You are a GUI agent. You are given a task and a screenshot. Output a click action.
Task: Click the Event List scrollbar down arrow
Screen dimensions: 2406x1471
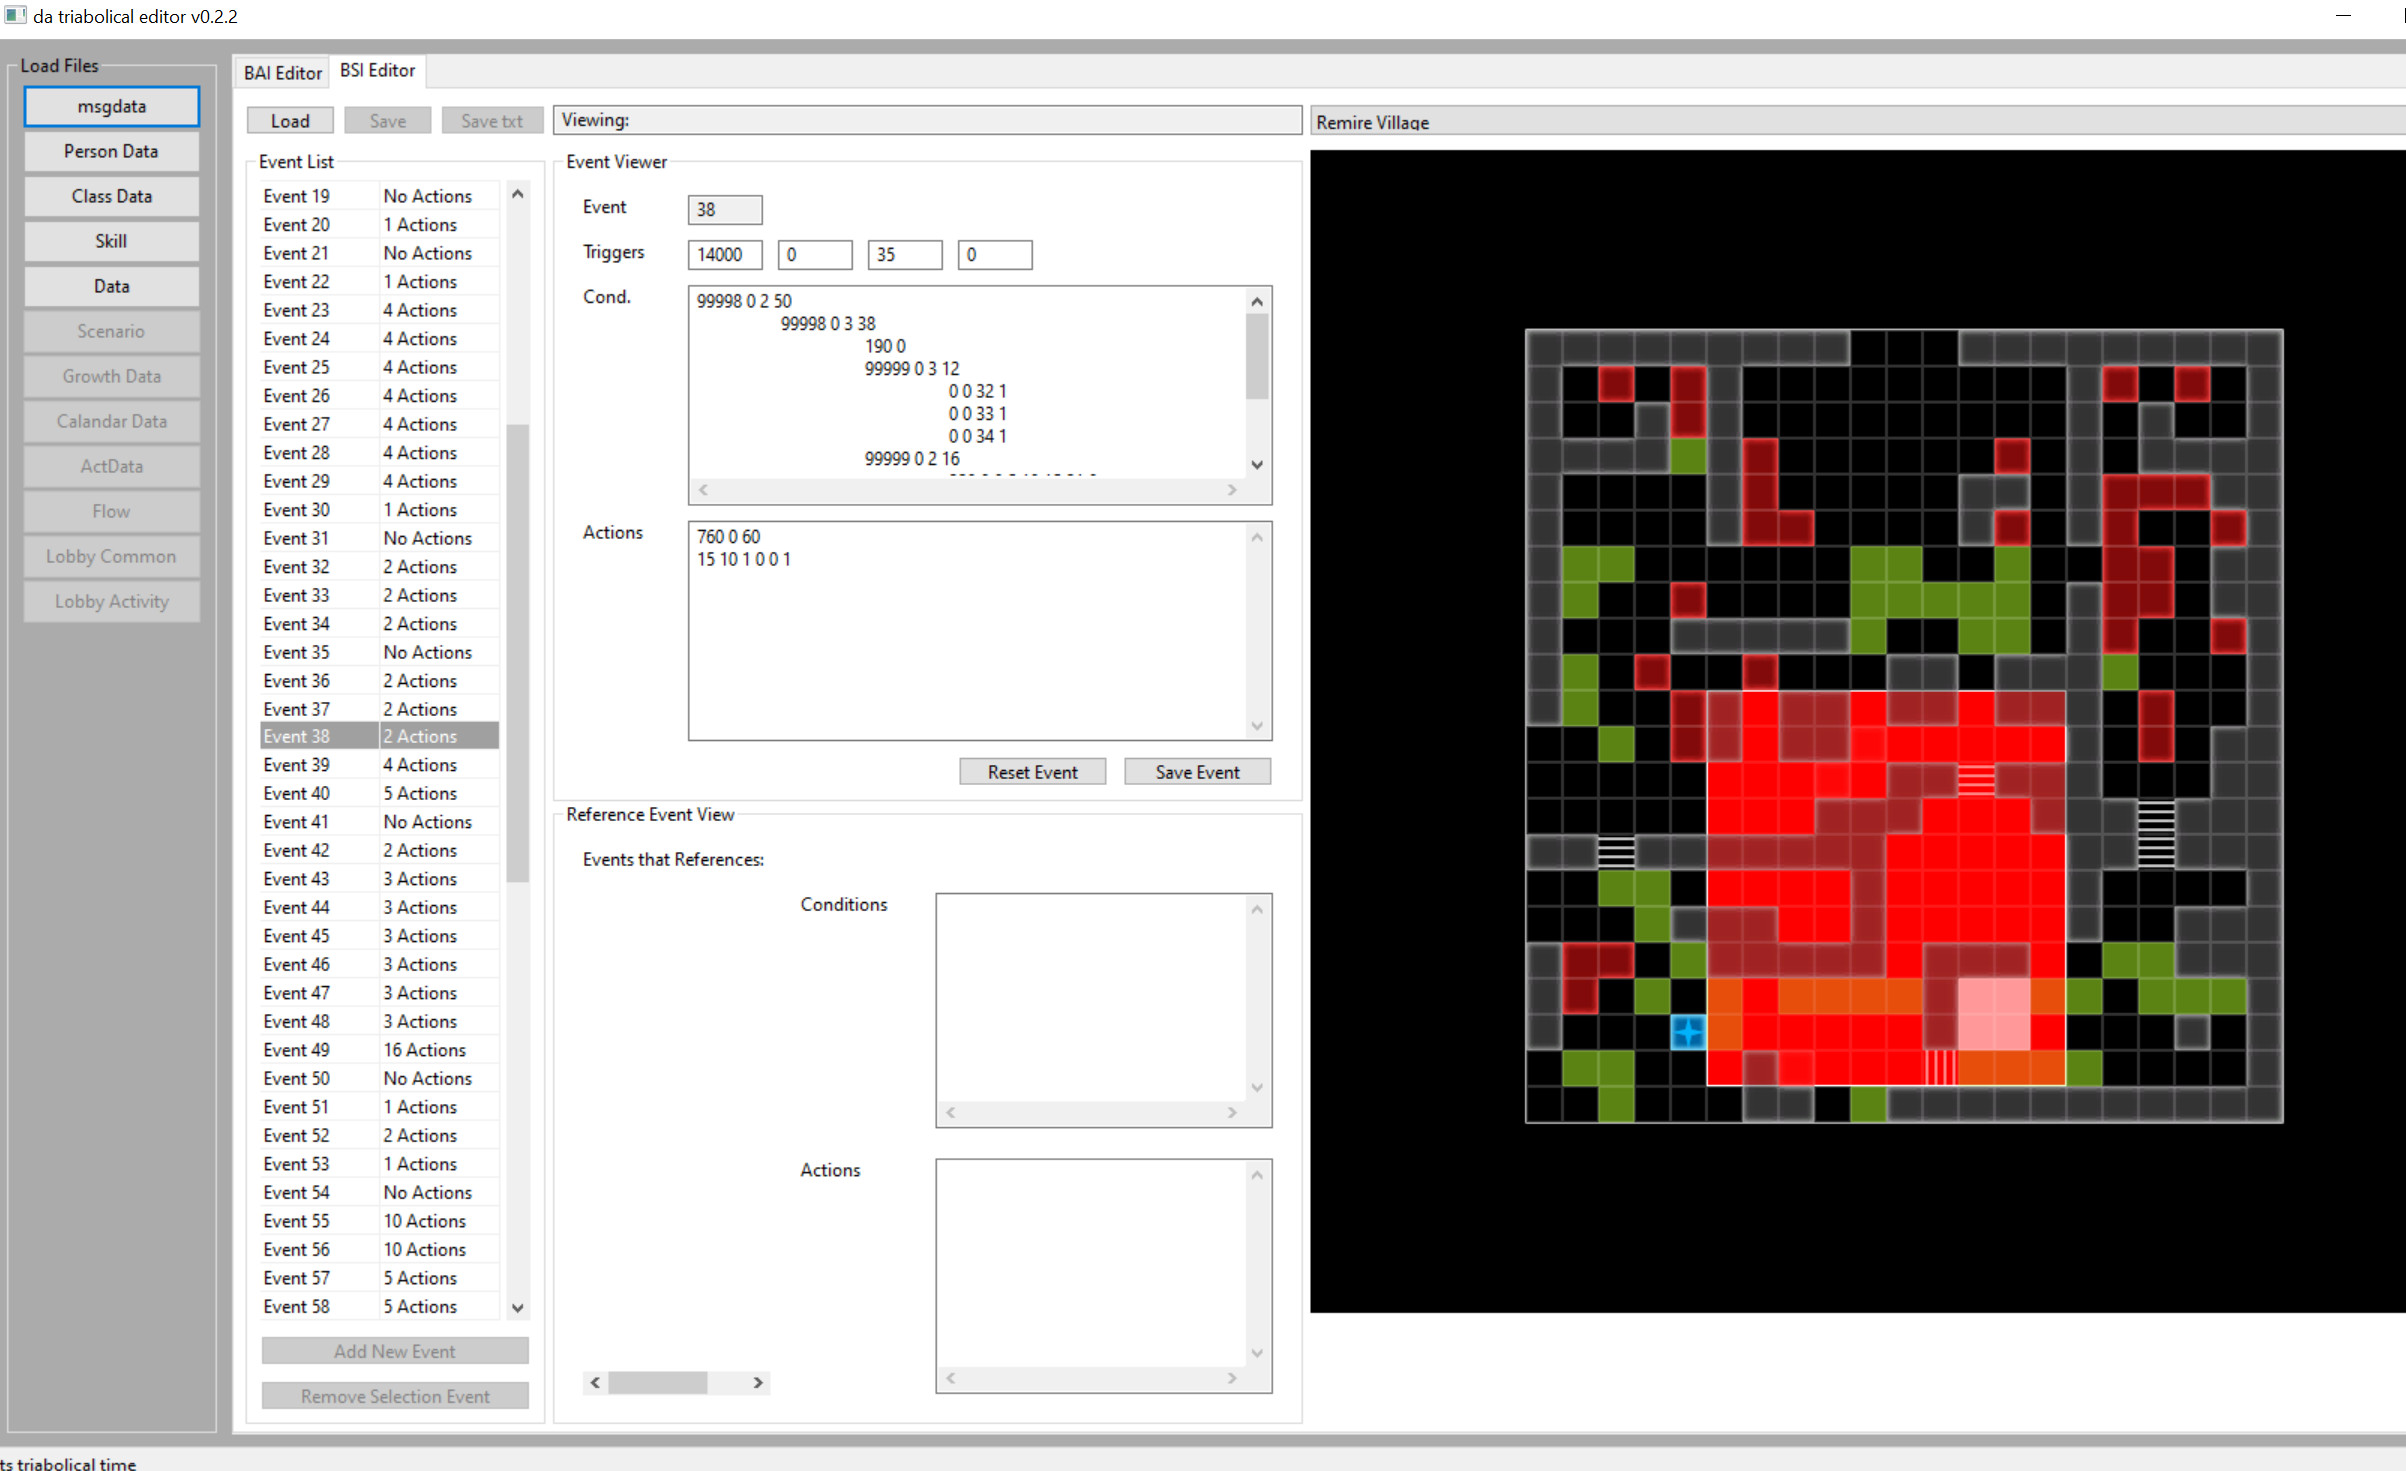coord(518,1307)
